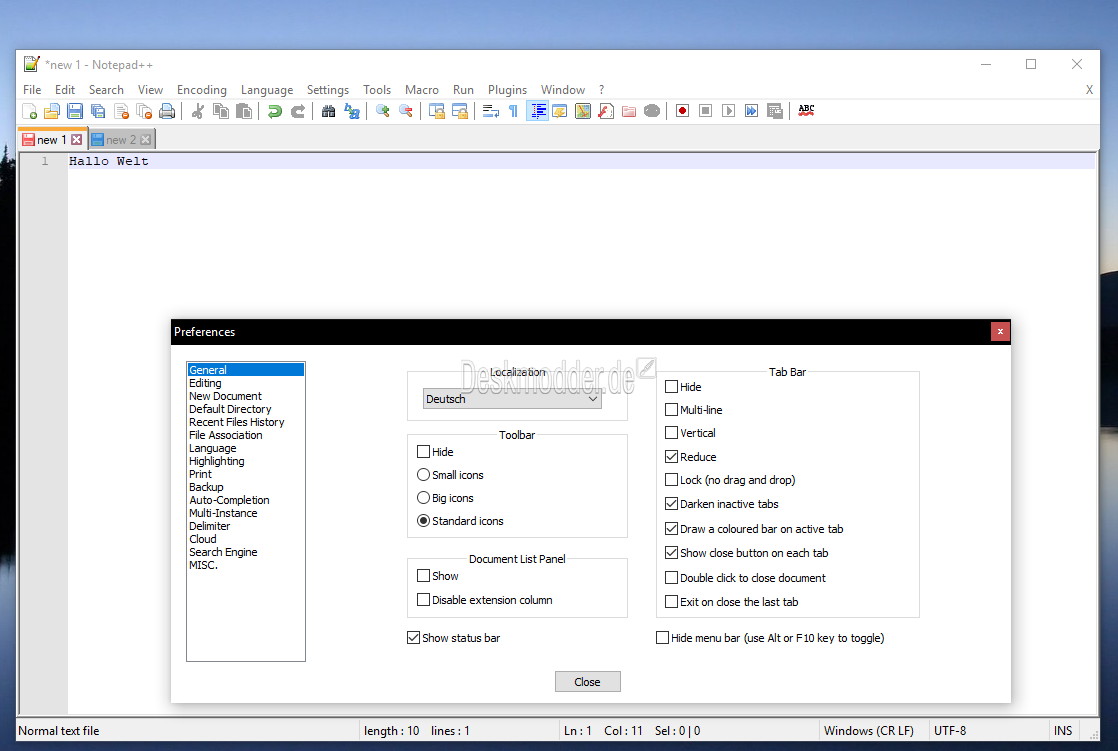The height and width of the screenshot is (751, 1118).
Task: Open the Plugins menu
Action: 507,90
